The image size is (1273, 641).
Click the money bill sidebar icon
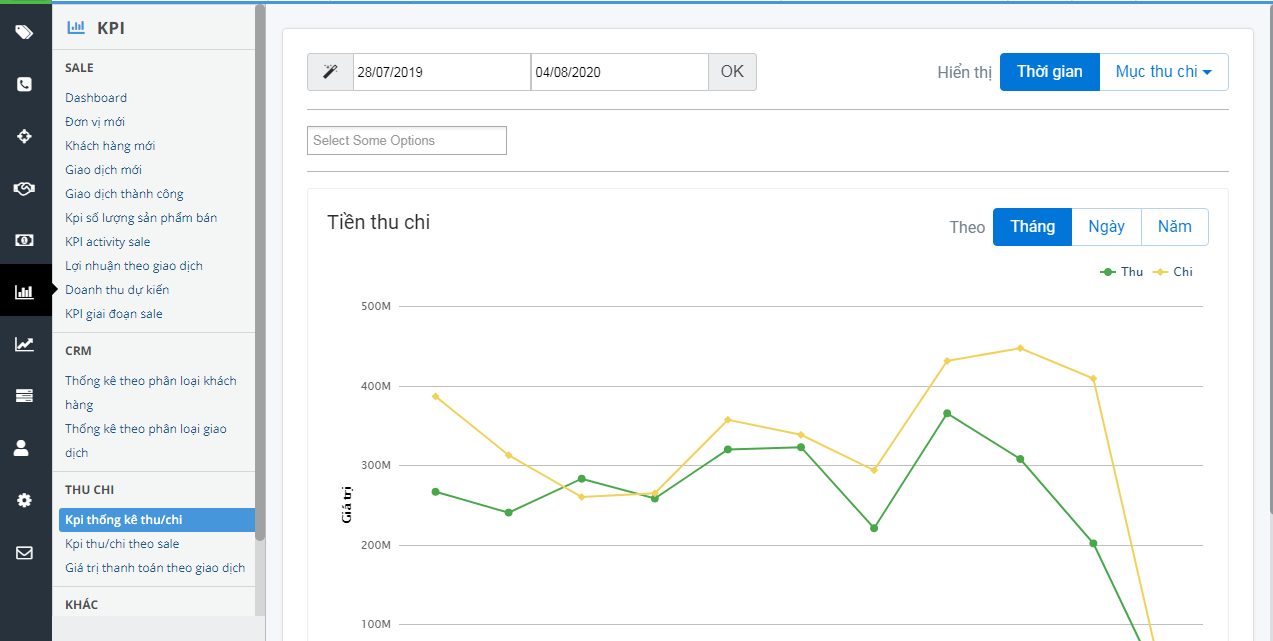[25, 240]
